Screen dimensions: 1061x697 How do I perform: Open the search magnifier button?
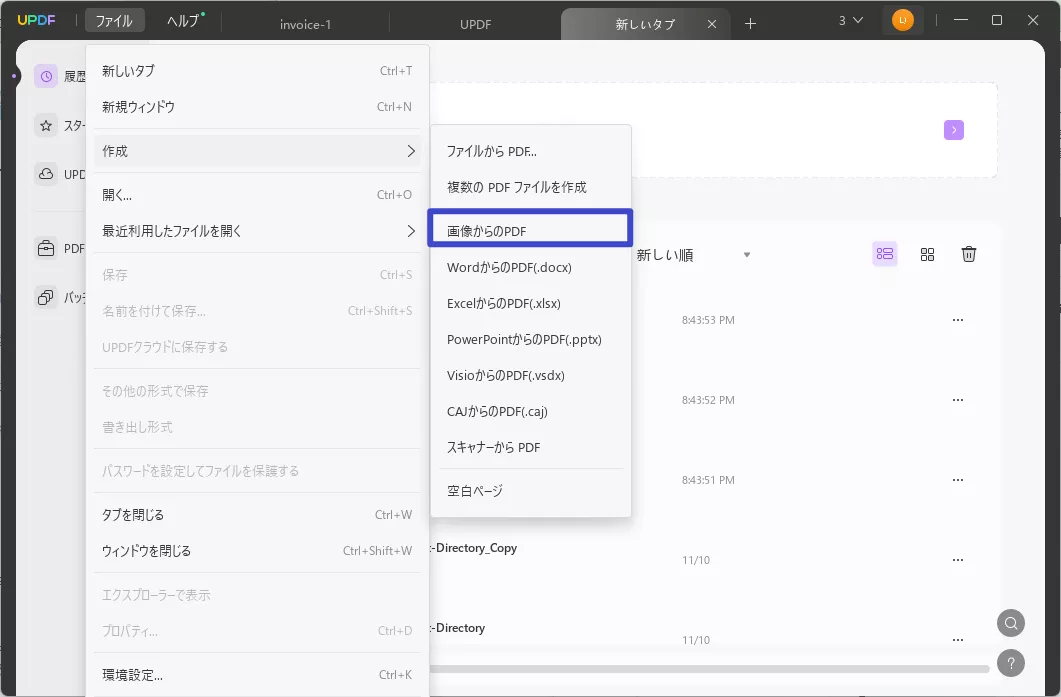pos(1011,623)
